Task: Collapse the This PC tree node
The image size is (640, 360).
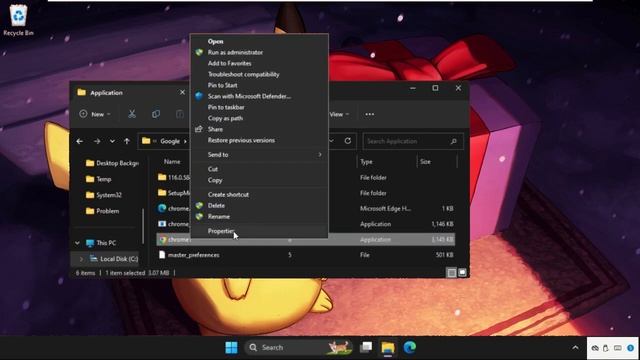Action: 78,243
